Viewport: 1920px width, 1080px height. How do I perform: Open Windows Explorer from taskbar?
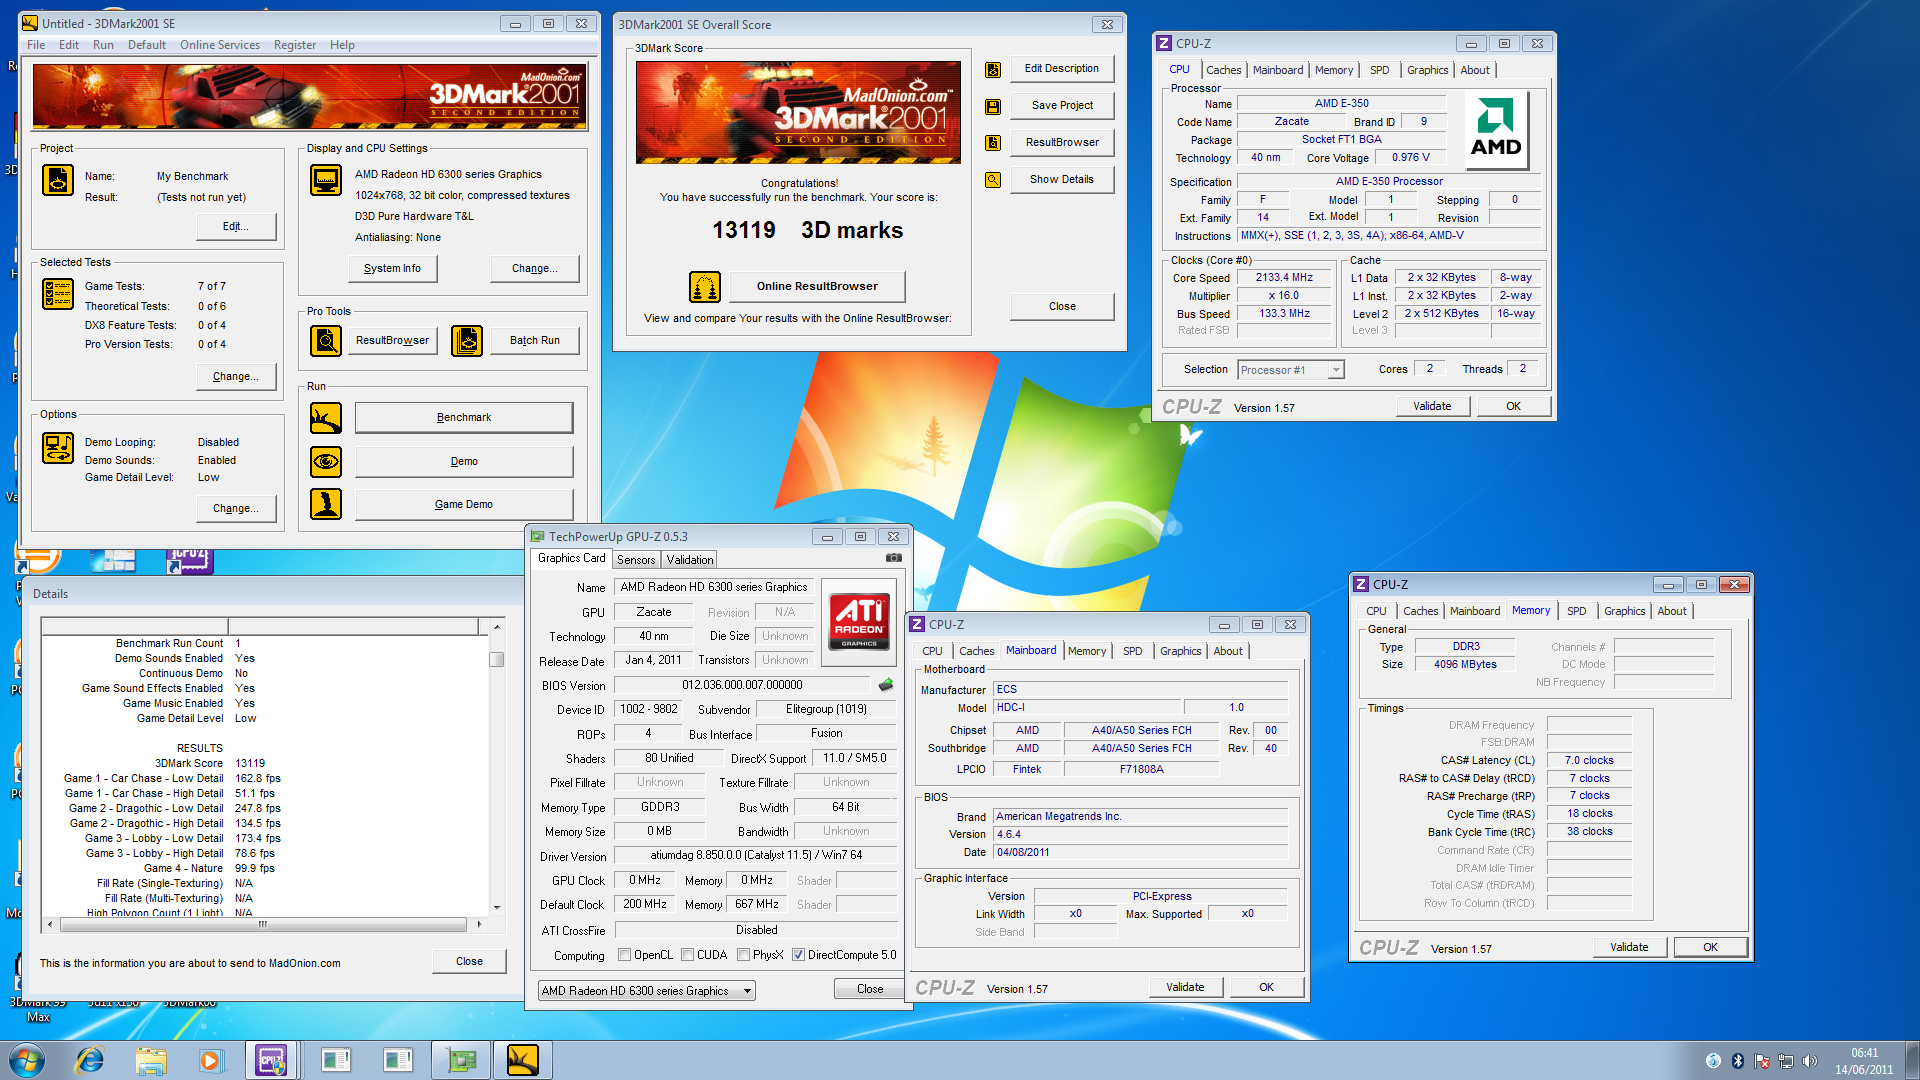point(151,1060)
